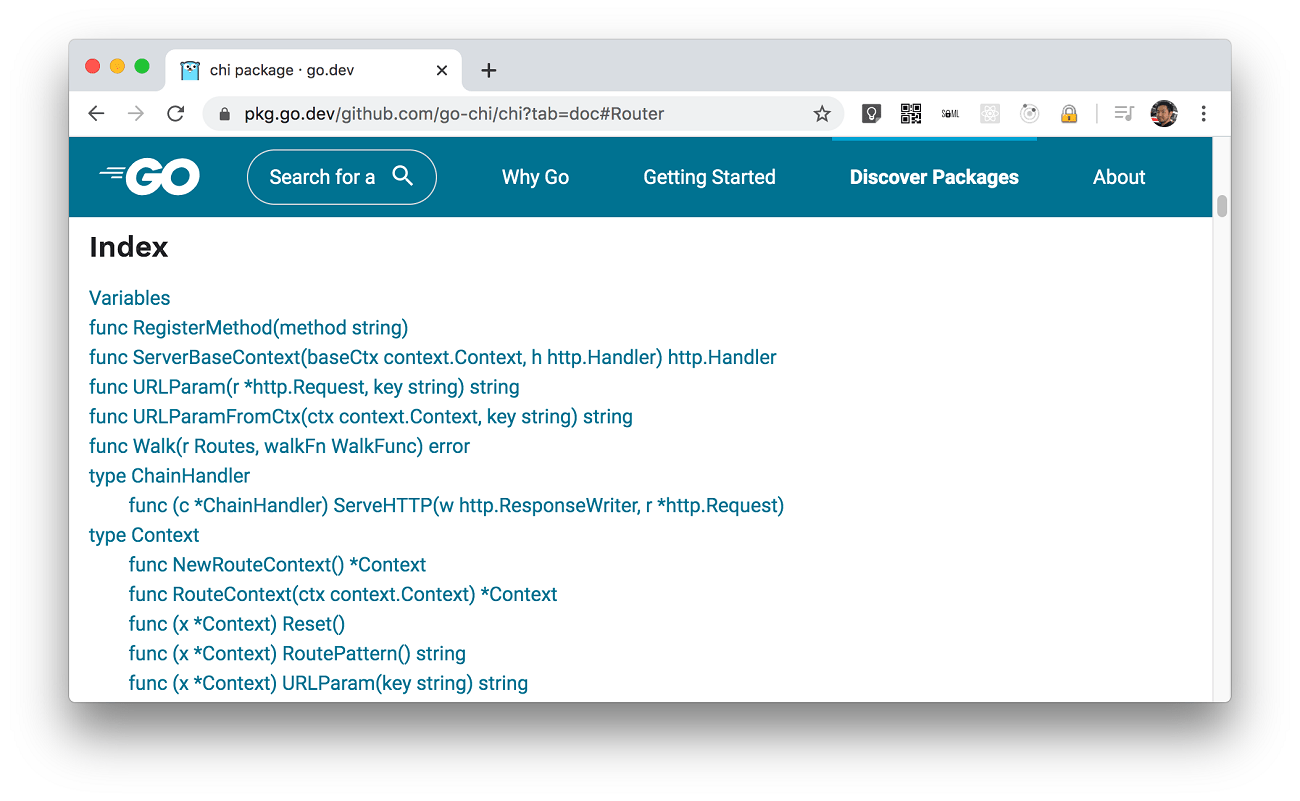Open the Chrome profile avatar
This screenshot has width=1300, height=801.
tap(1164, 114)
